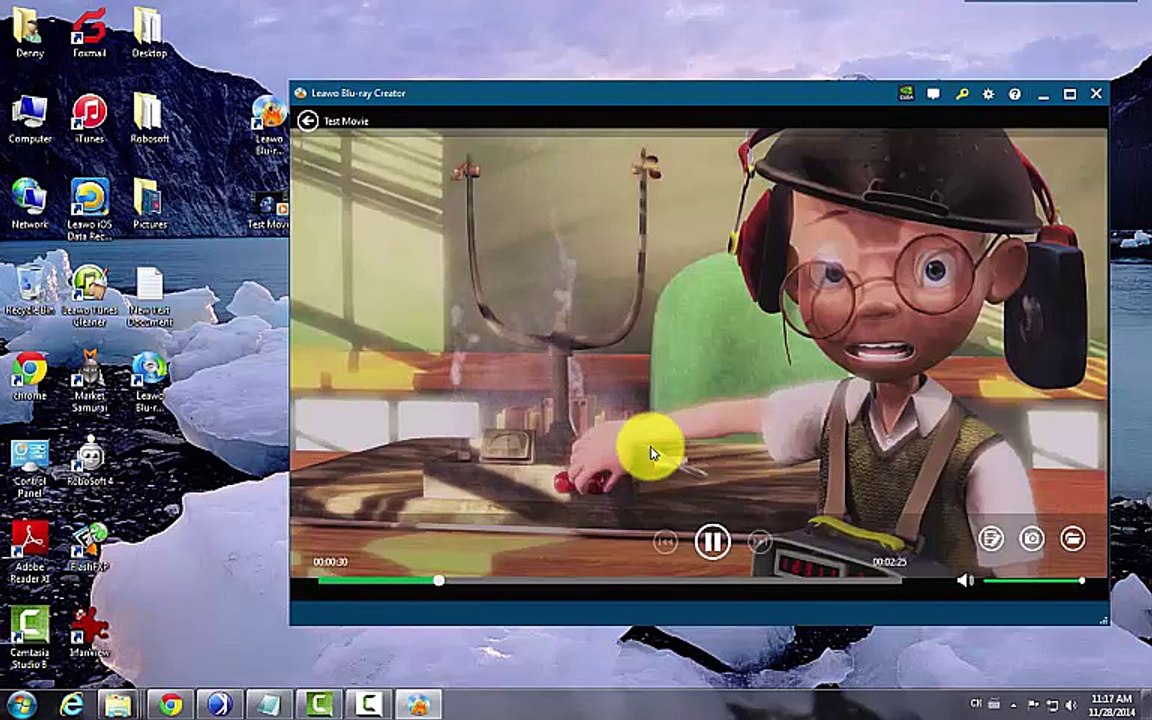The image size is (1152, 720).
Task: Seek using the playback progress handle
Action: 439,580
